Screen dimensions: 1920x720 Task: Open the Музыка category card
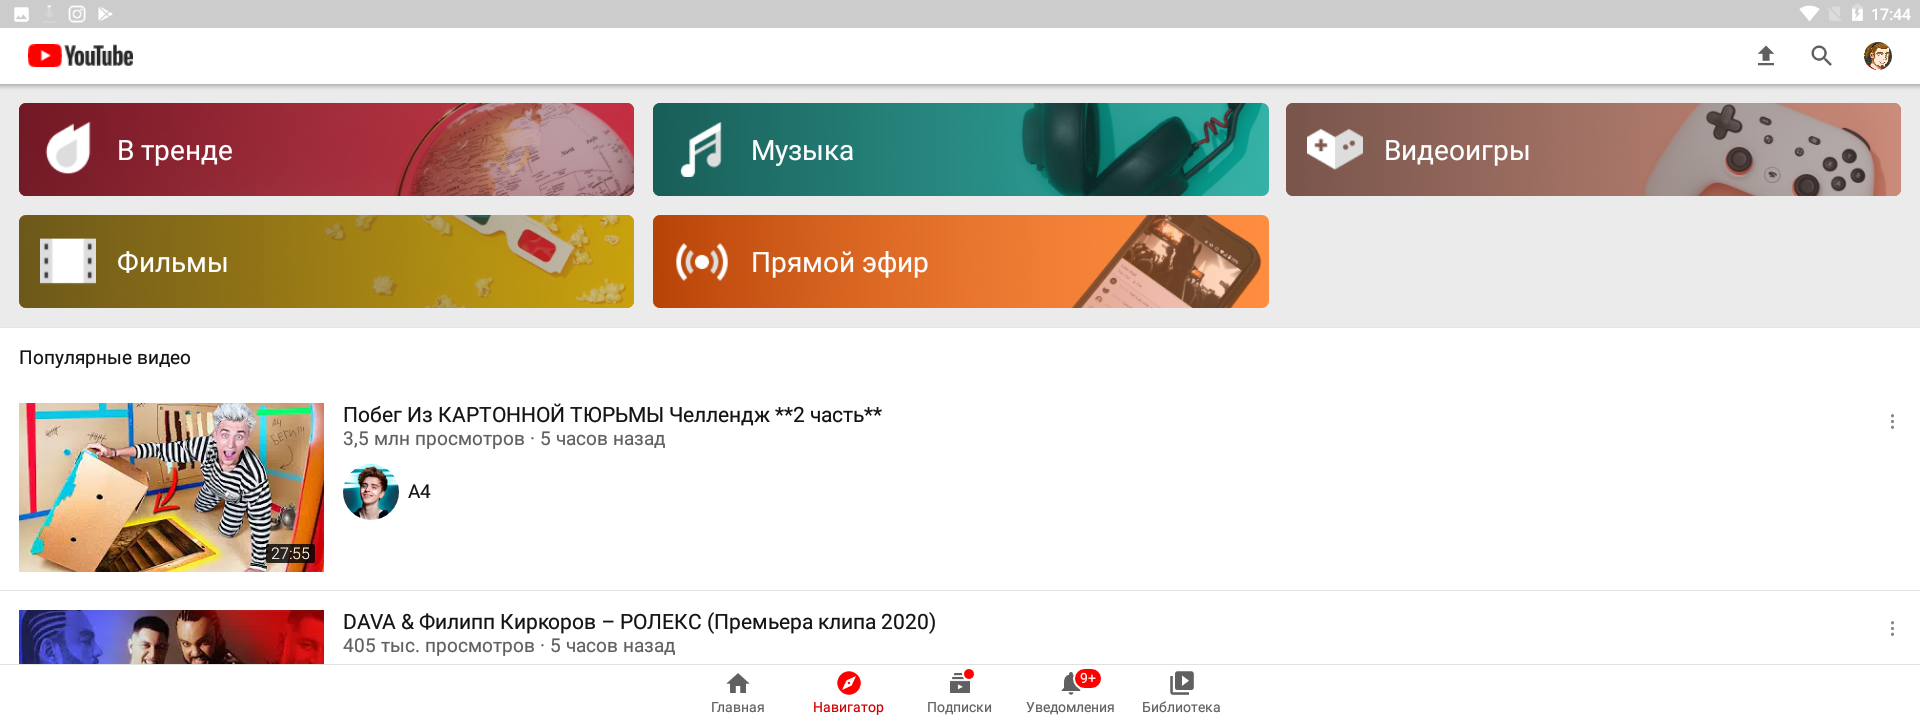tap(960, 150)
